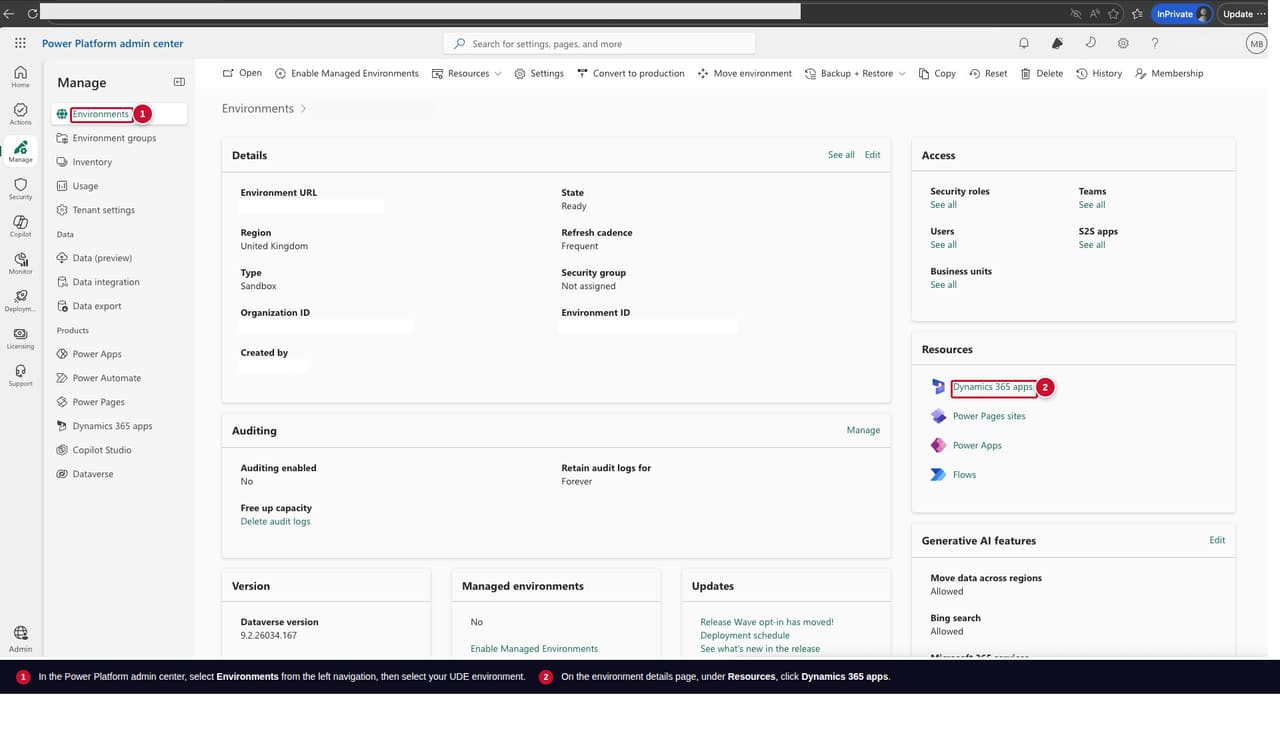Select Data integration in navigation
The height and width of the screenshot is (733, 1280).
pos(106,282)
